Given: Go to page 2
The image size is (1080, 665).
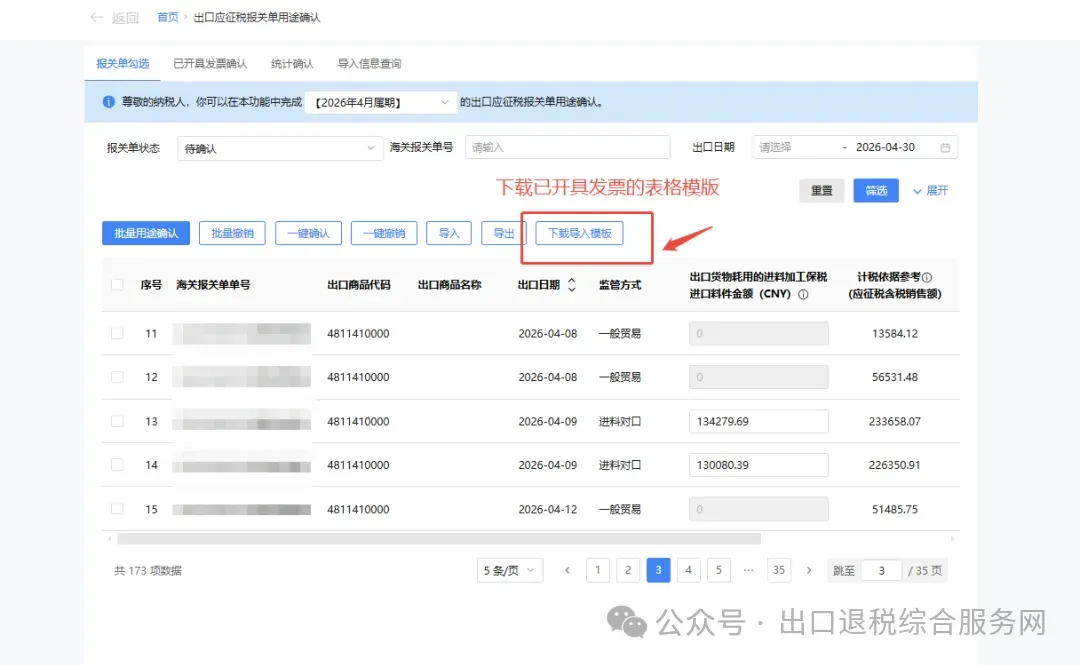Looking at the screenshot, I should click(628, 570).
